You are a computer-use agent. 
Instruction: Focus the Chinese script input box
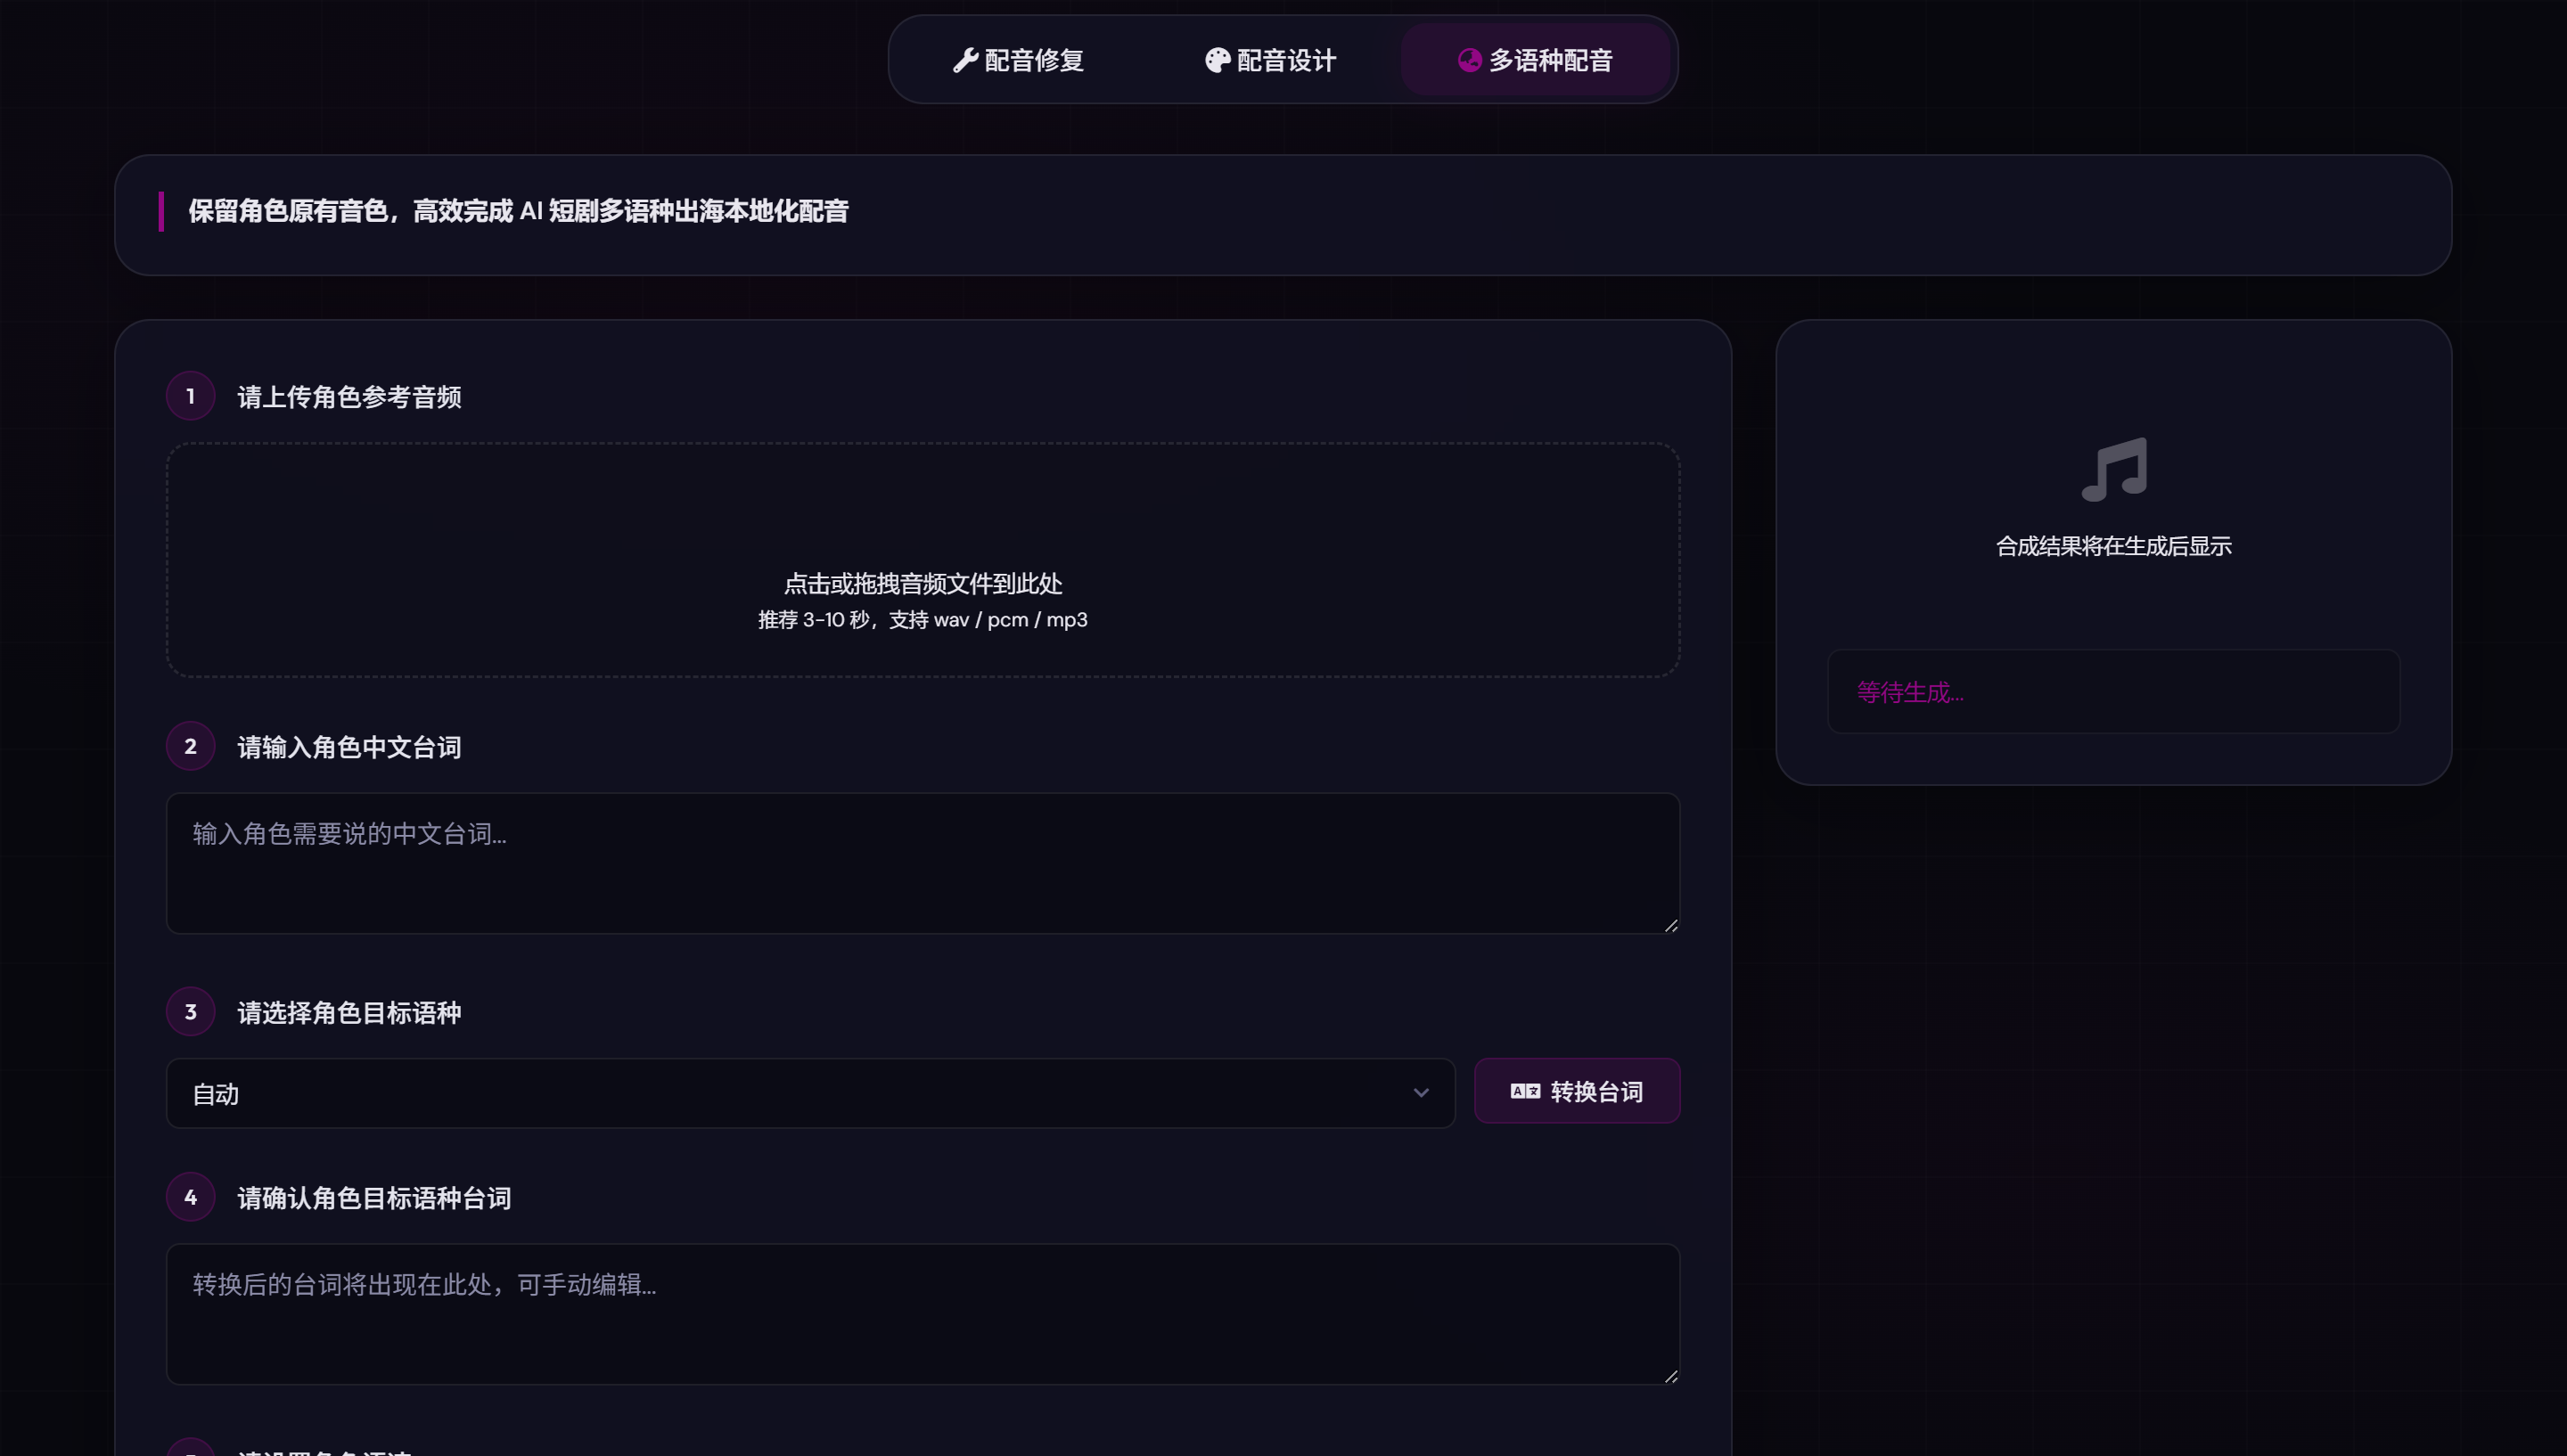tap(923, 863)
